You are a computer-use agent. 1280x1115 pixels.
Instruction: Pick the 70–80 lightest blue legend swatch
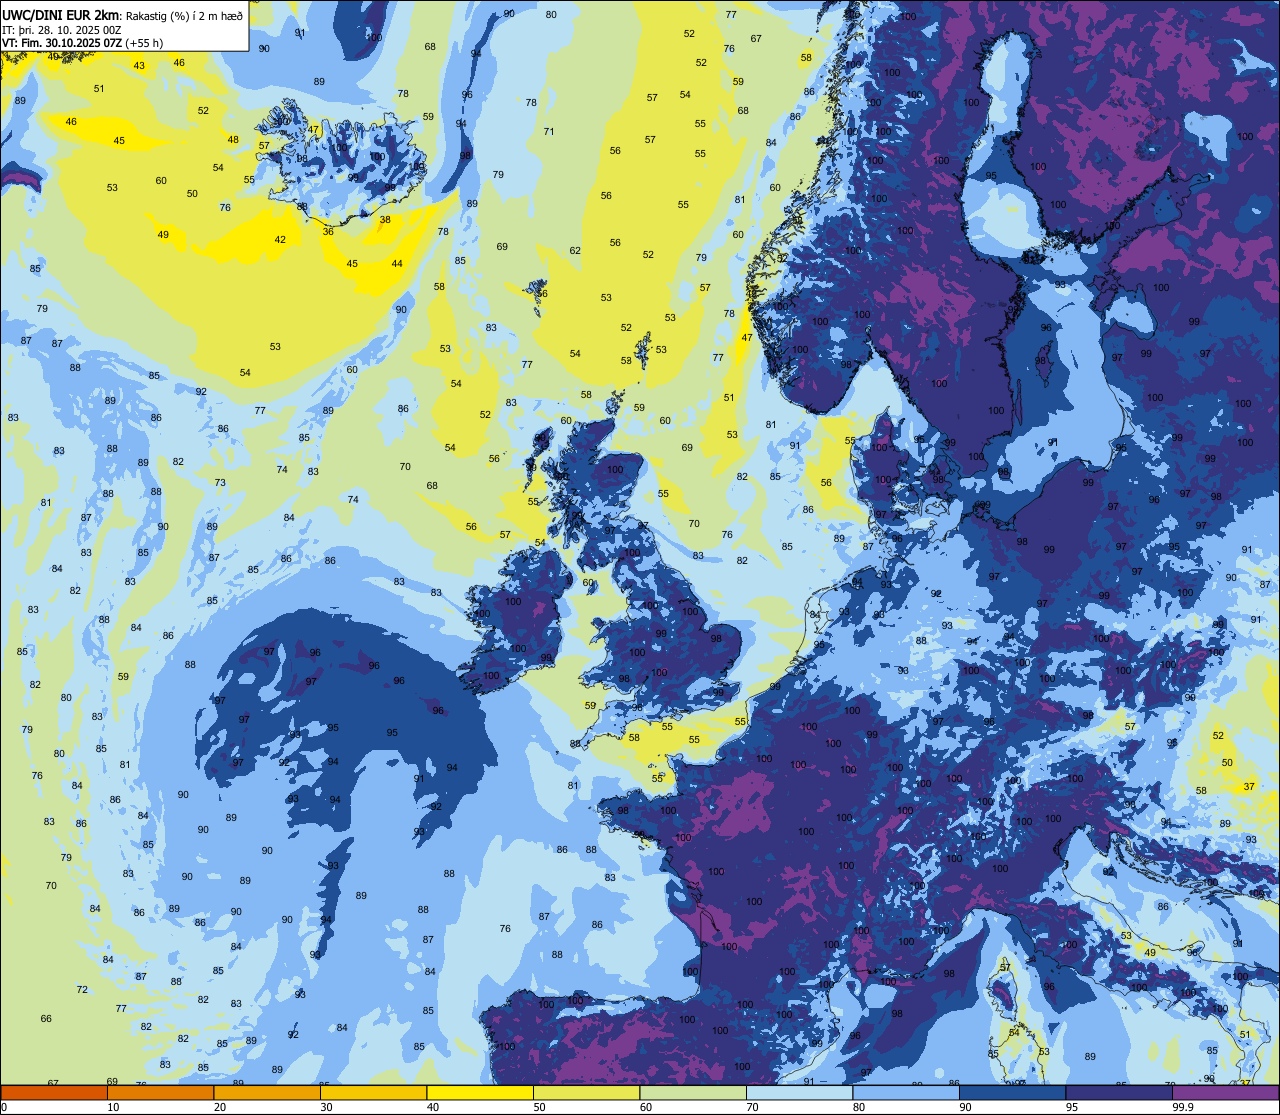click(800, 1092)
